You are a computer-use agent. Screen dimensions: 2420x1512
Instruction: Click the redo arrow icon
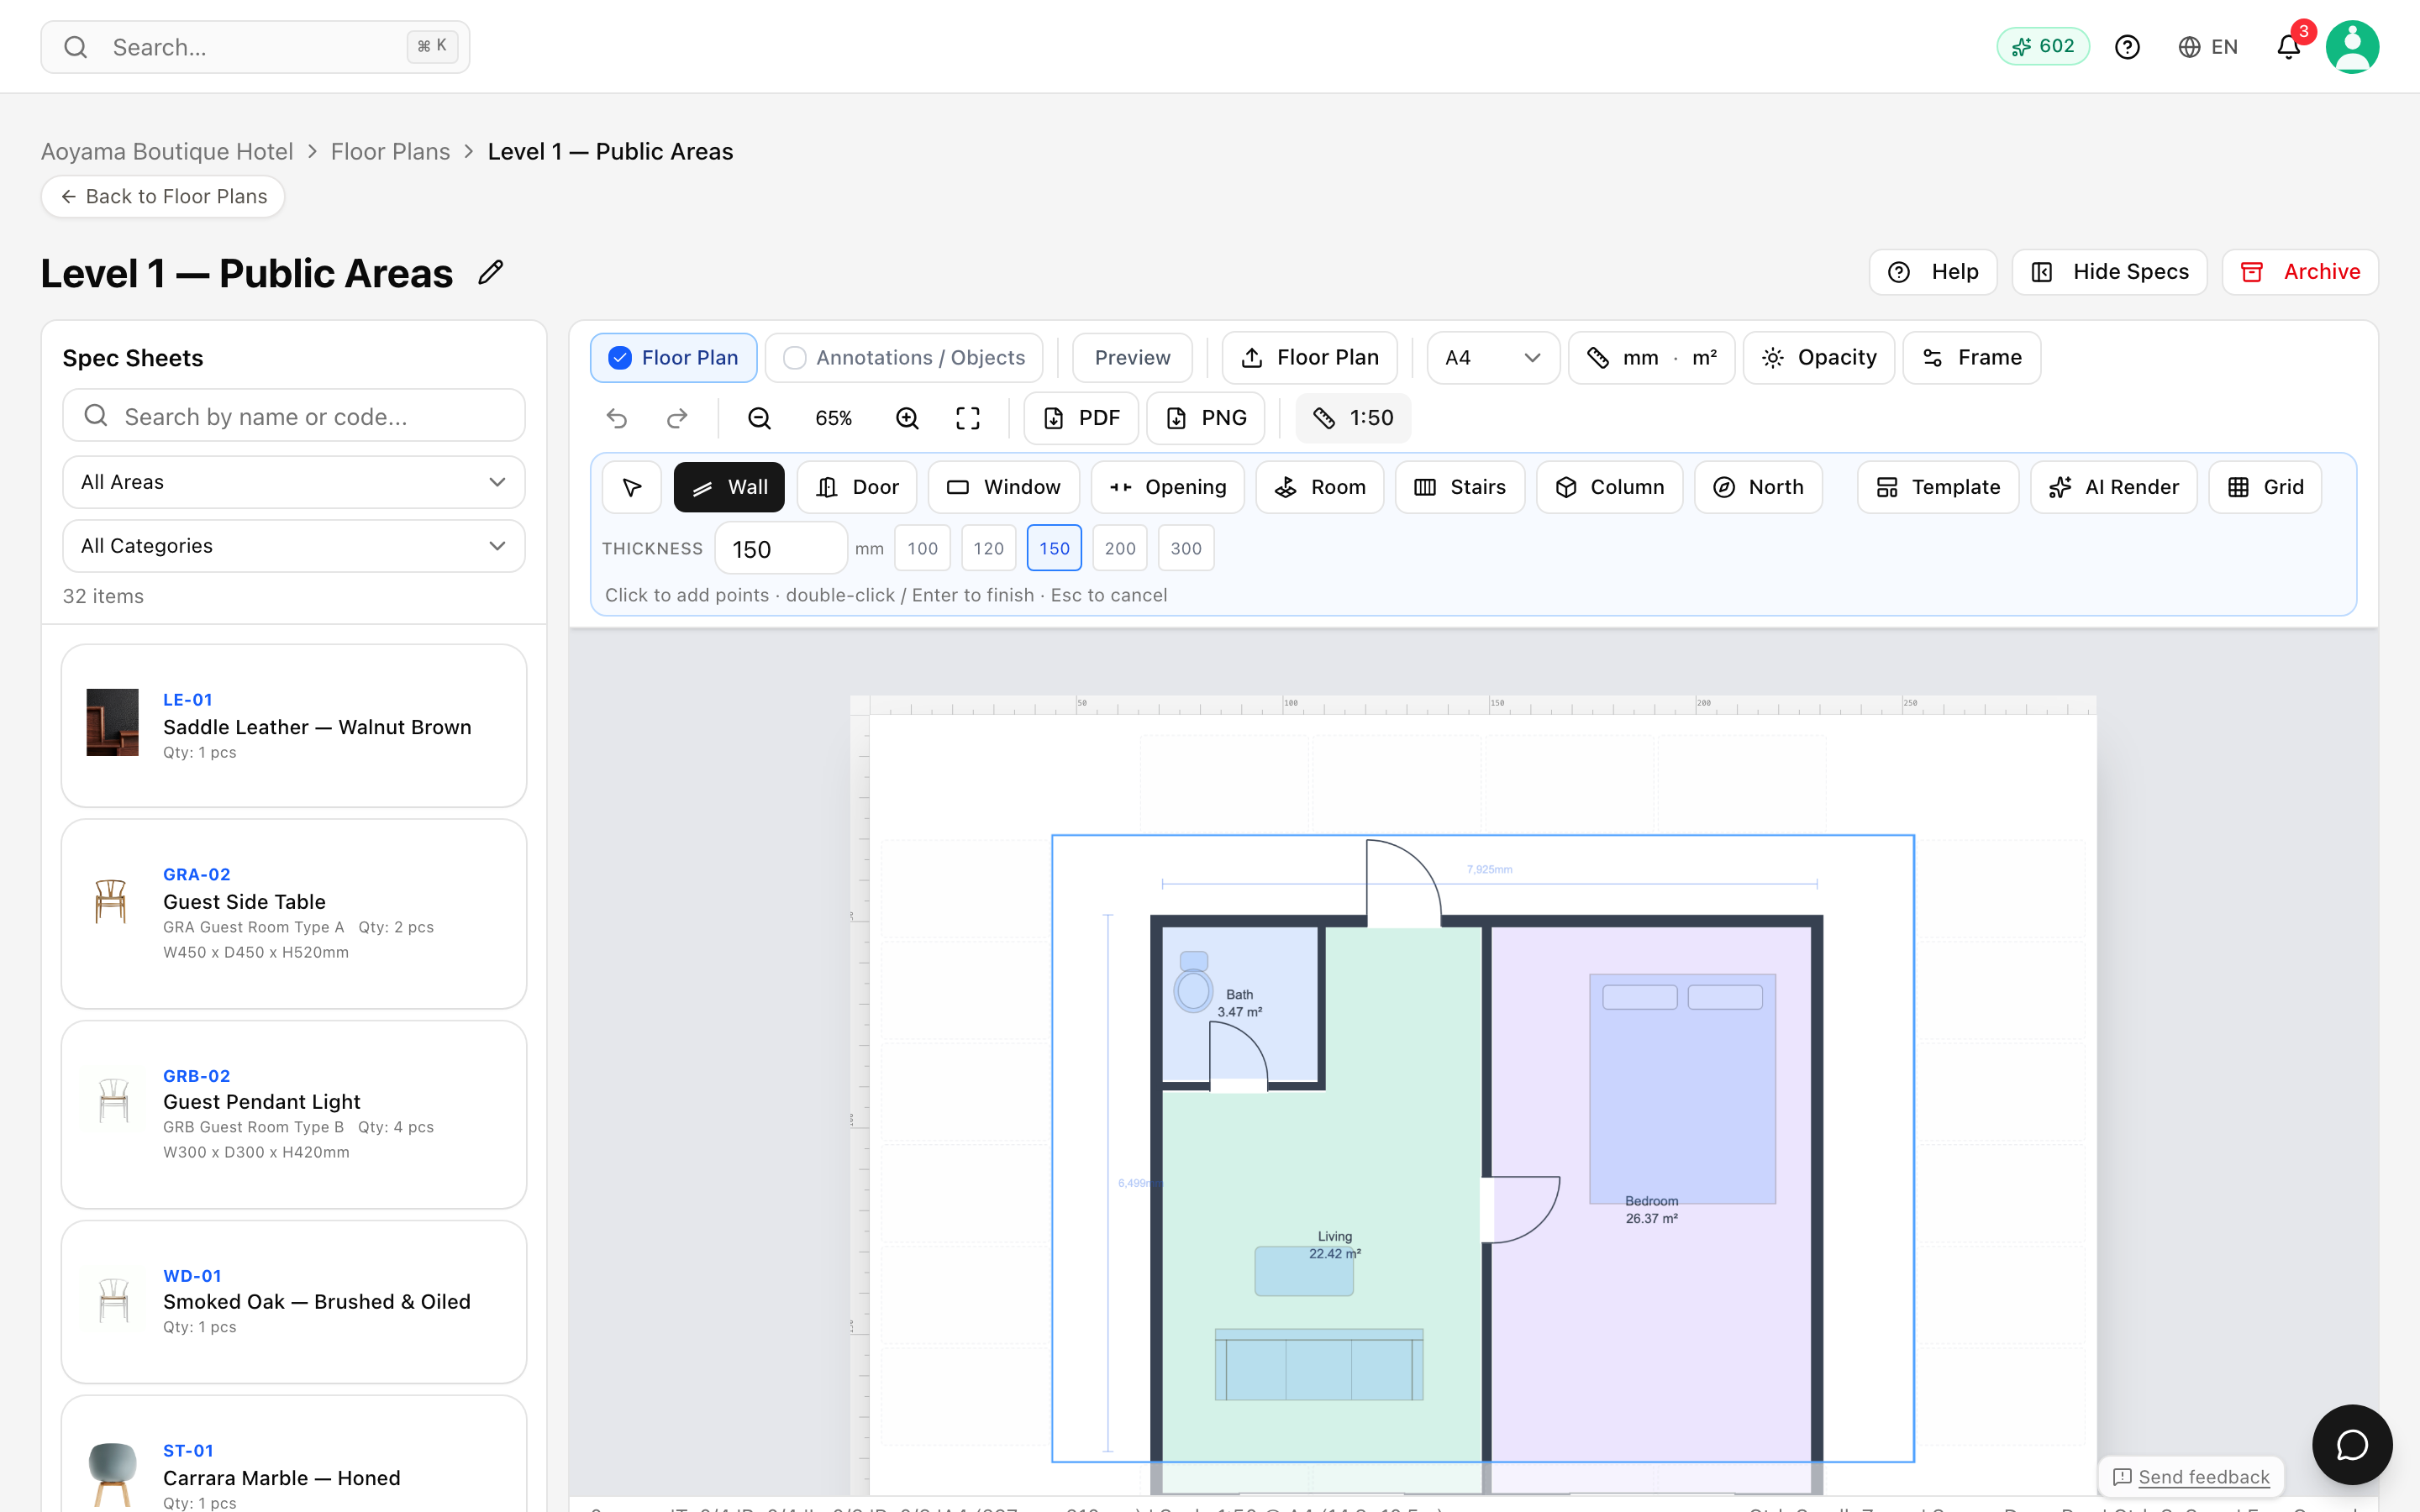(x=677, y=418)
